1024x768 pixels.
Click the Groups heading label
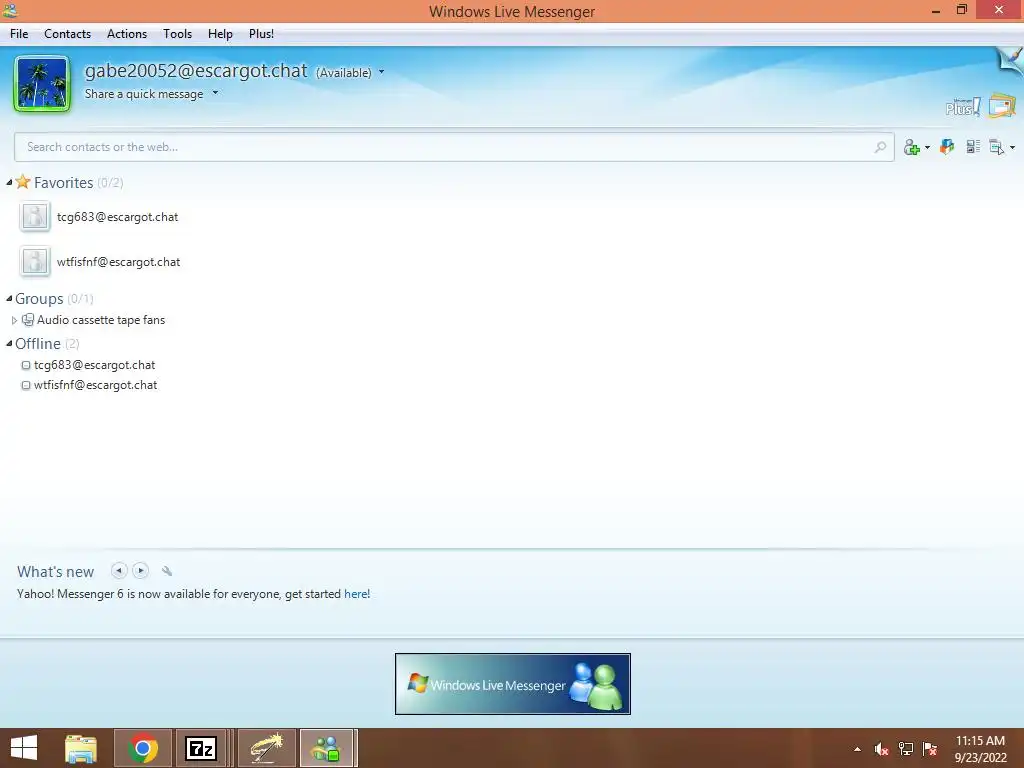click(x=39, y=298)
